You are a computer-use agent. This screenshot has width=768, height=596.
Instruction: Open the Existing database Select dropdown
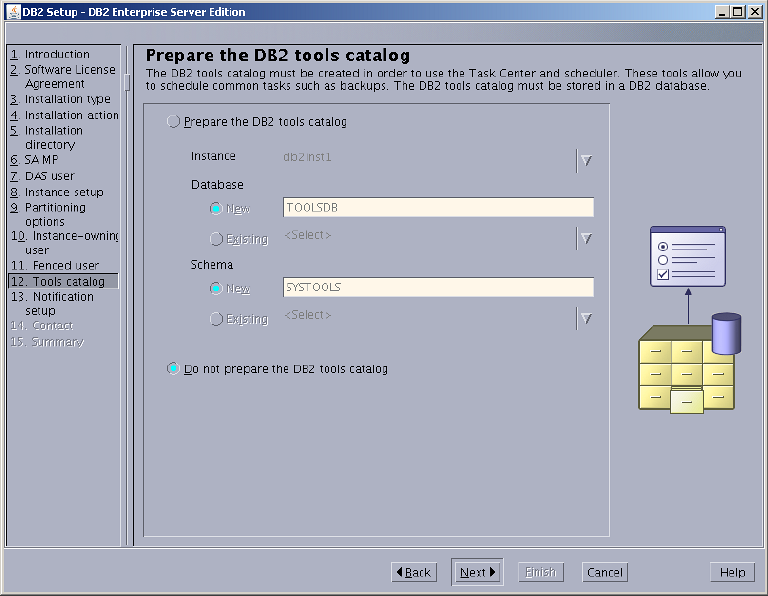coord(586,238)
